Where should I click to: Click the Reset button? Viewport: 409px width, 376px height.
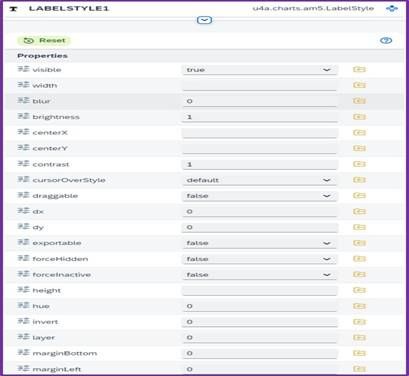44,40
